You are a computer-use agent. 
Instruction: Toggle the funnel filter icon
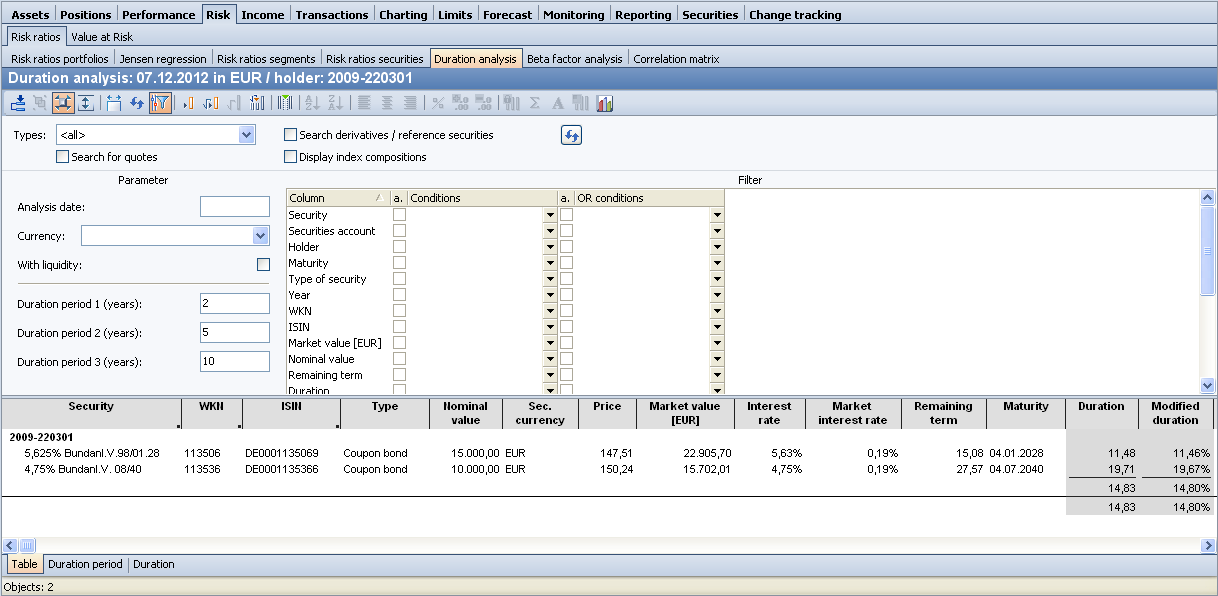click(x=160, y=103)
